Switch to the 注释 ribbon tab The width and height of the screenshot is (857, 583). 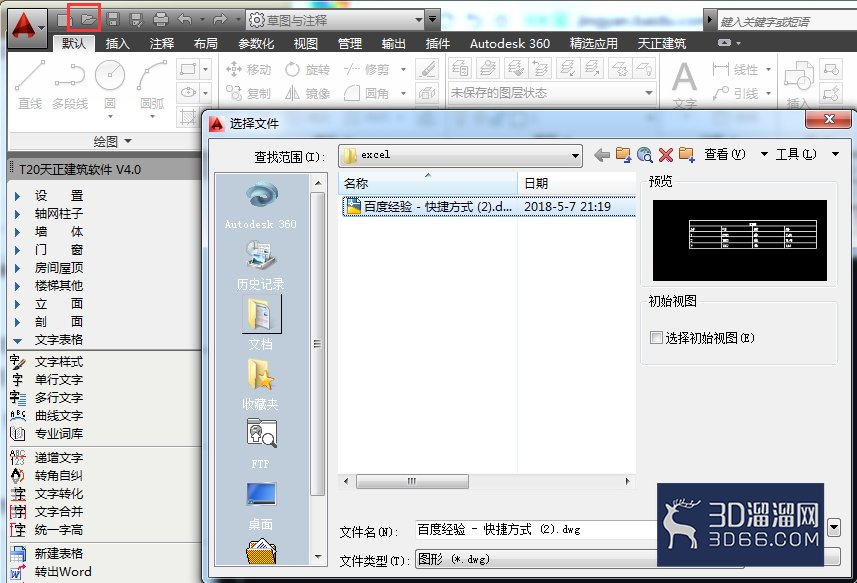[162, 43]
